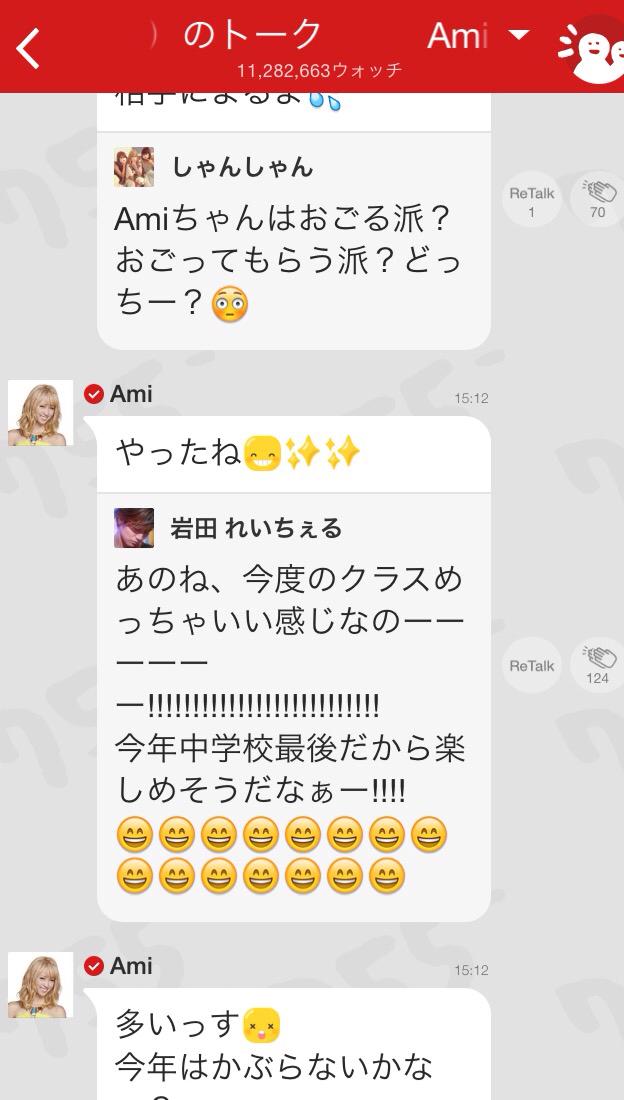Tap the 11,282,663ウォッチ watch count
The height and width of the screenshot is (1100, 624).
[319, 70]
